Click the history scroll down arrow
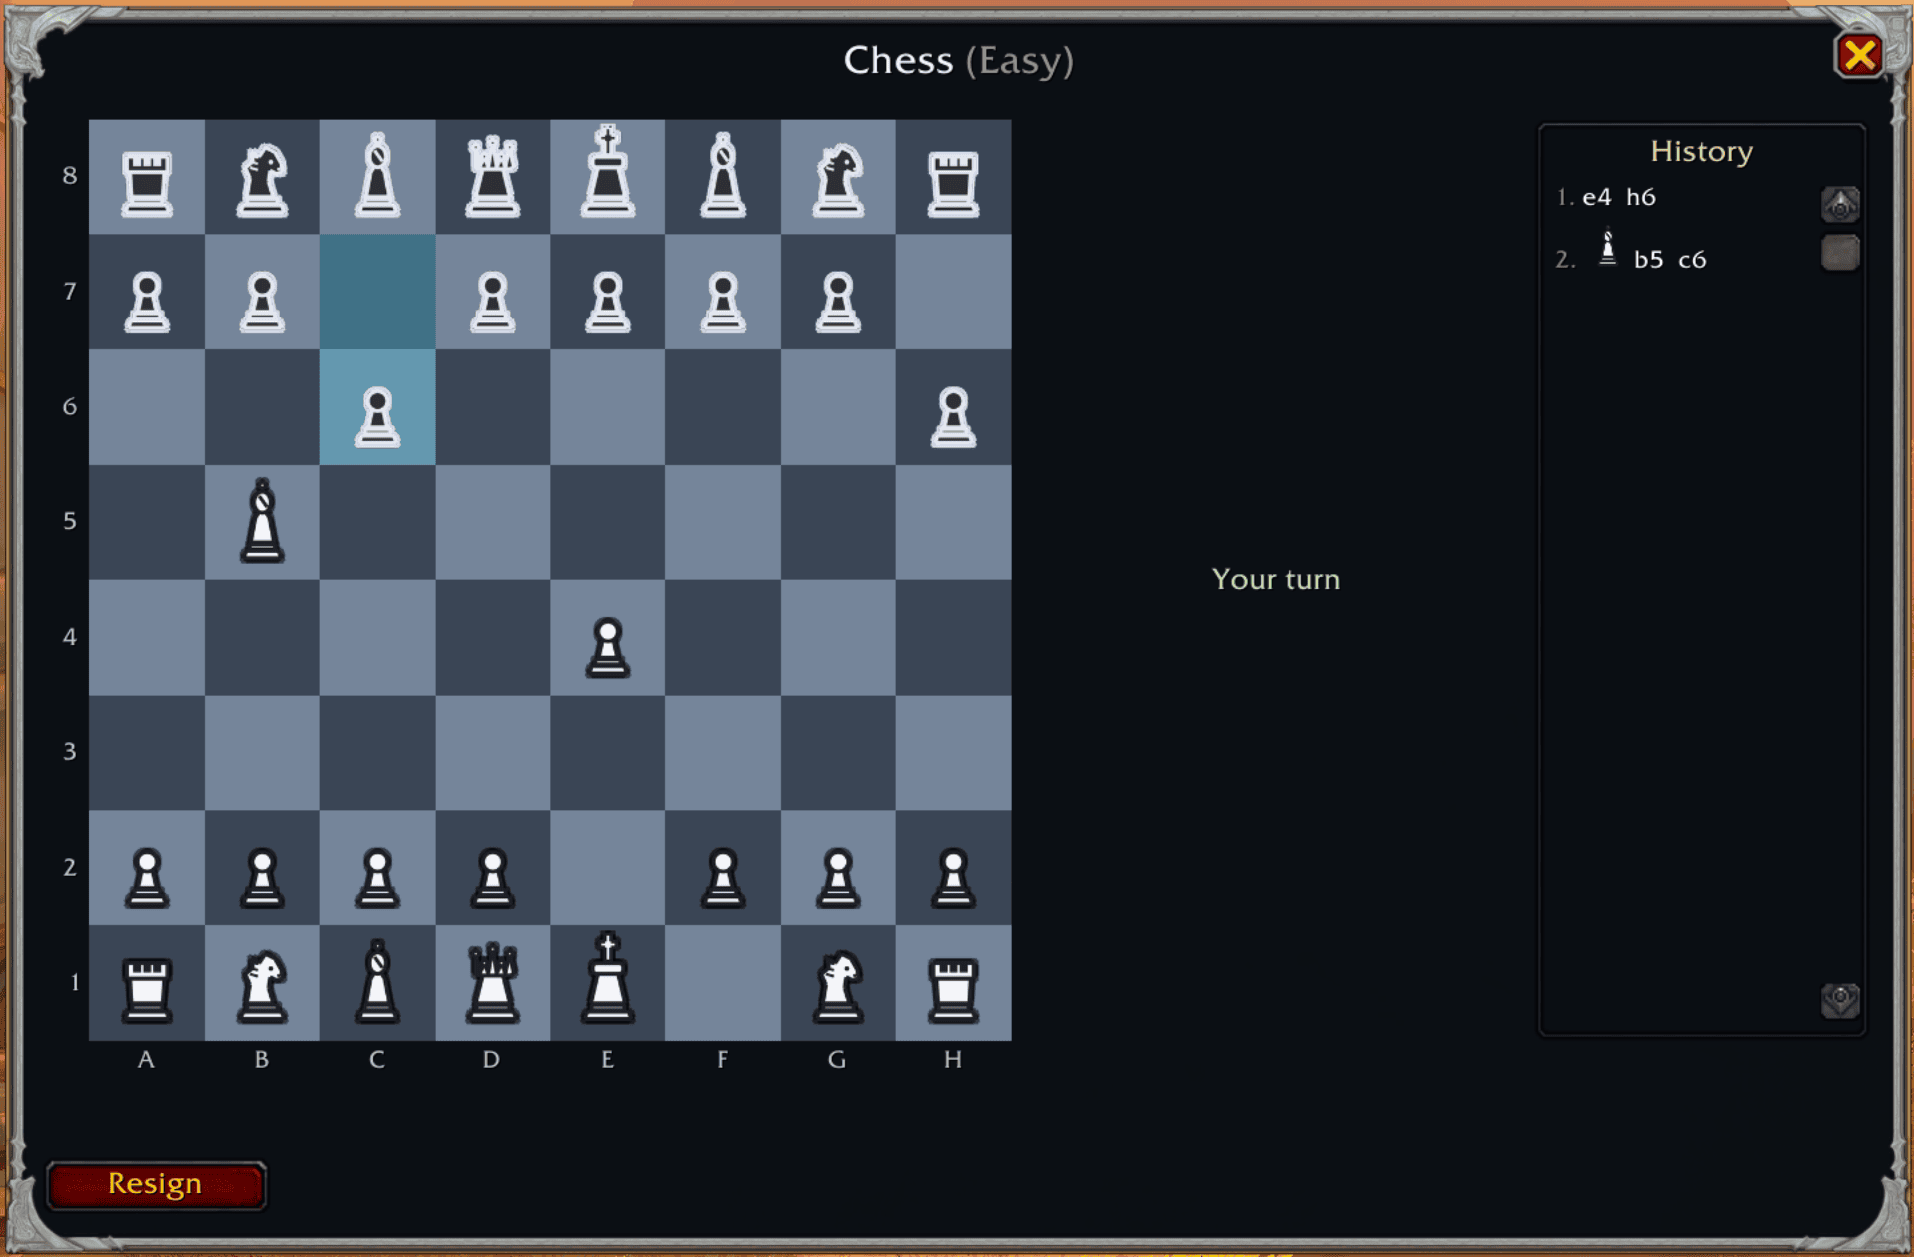The width and height of the screenshot is (1914, 1257). point(1840,999)
